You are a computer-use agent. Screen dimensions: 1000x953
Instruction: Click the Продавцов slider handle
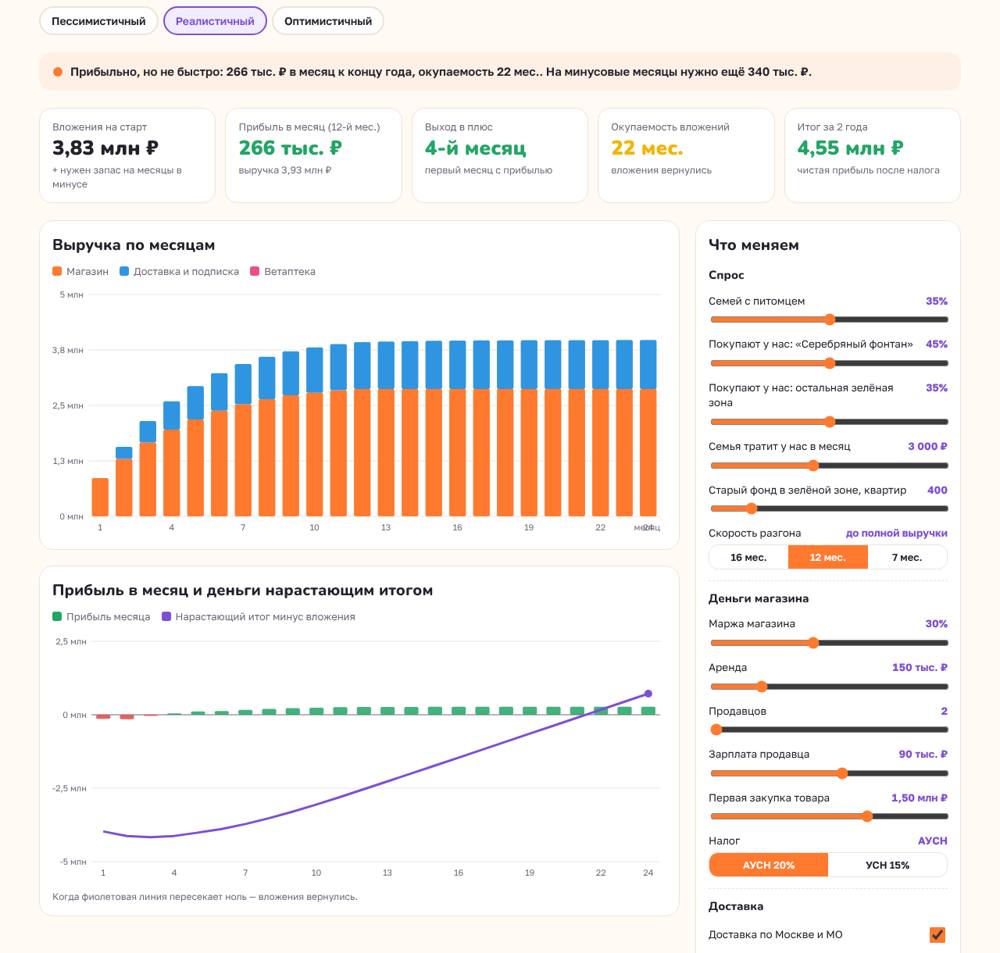[x=716, y=730]
